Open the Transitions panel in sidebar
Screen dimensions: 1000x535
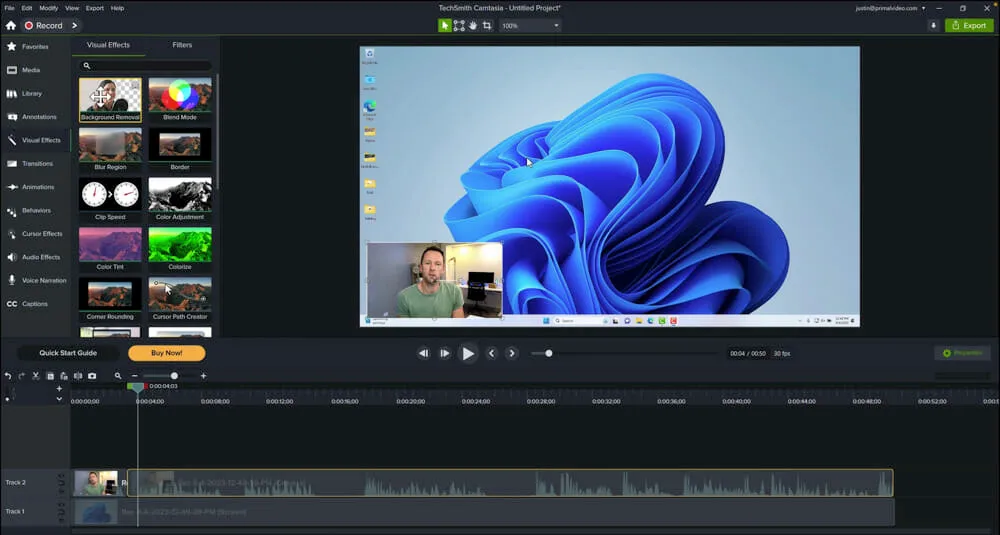point(37,164)
